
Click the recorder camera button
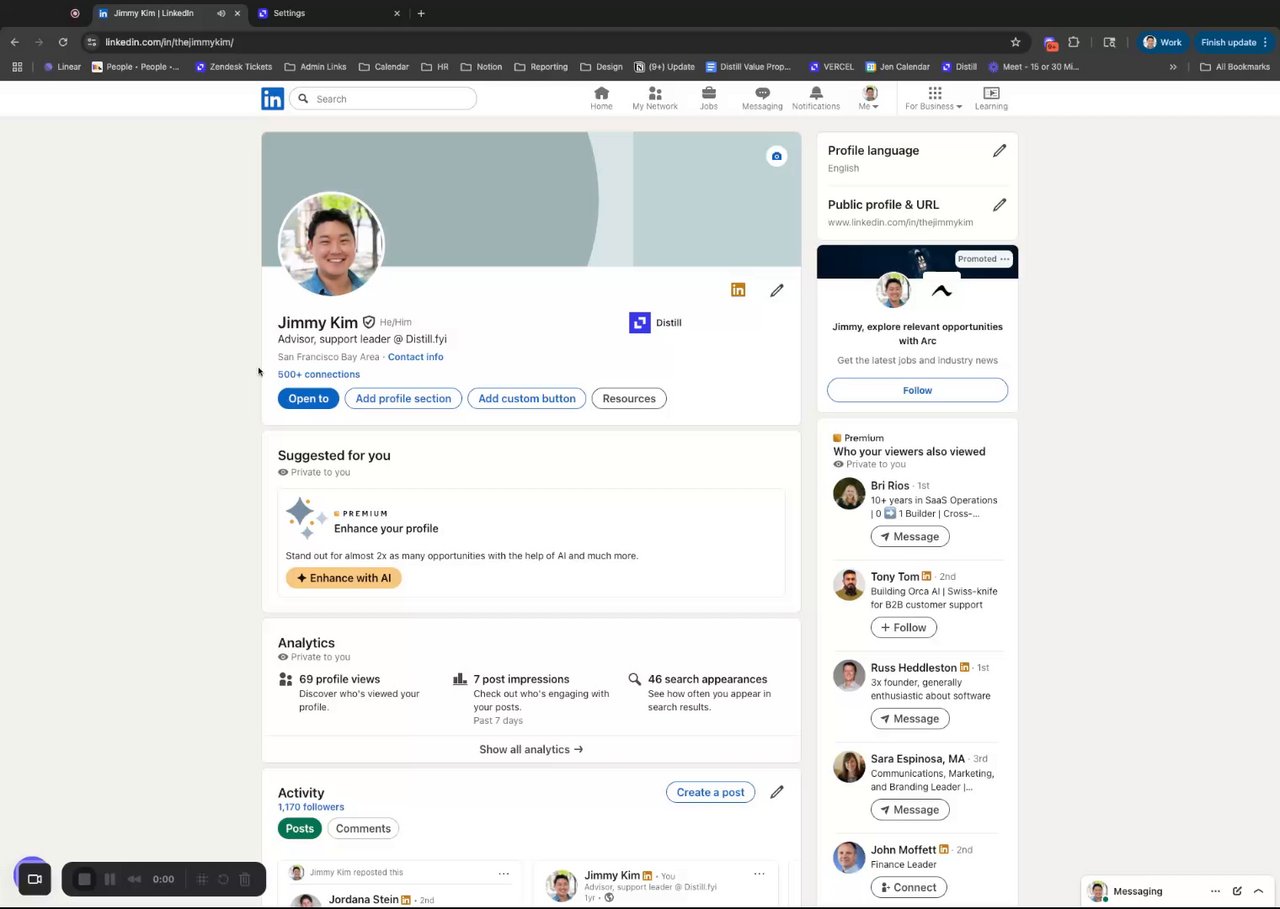(x=34, y=879)
